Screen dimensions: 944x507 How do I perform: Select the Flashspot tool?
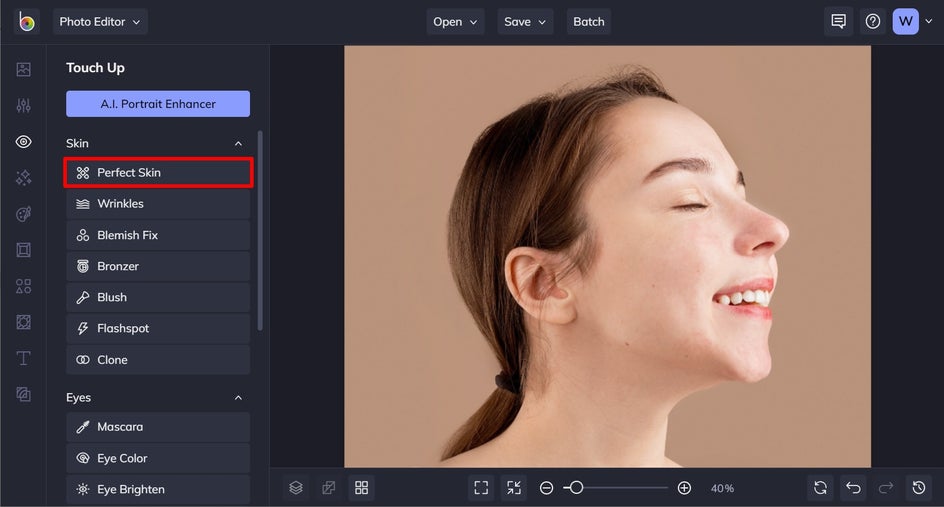tap(158, 328)
